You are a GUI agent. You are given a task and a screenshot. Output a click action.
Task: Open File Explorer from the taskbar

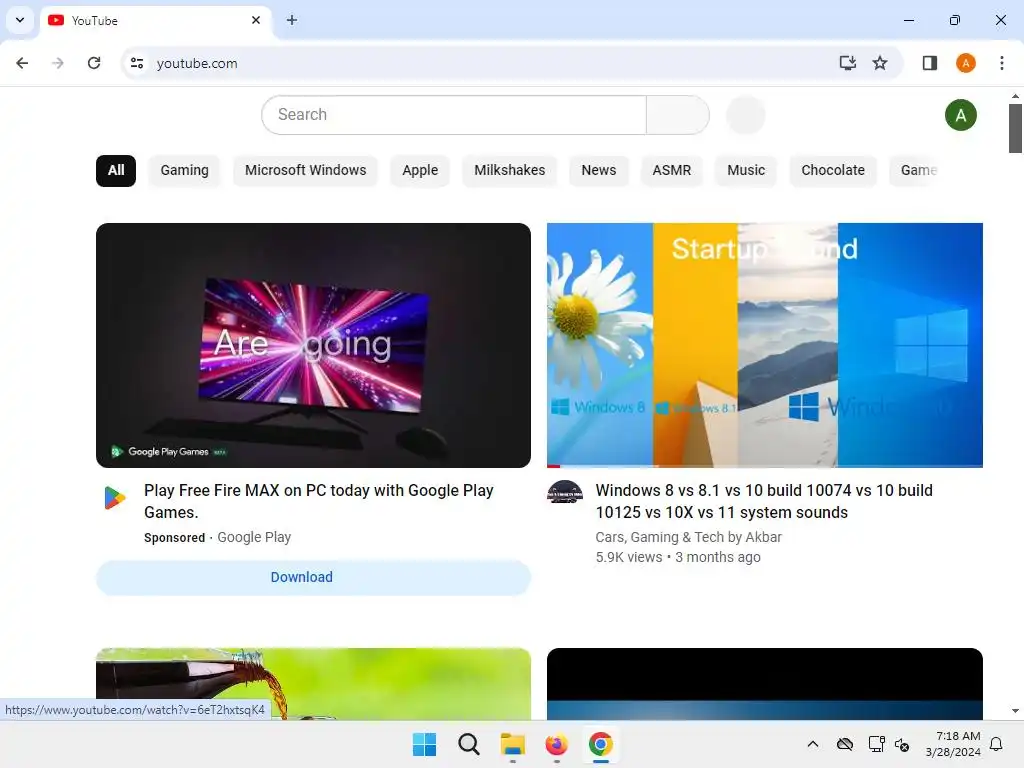point(513,744)
